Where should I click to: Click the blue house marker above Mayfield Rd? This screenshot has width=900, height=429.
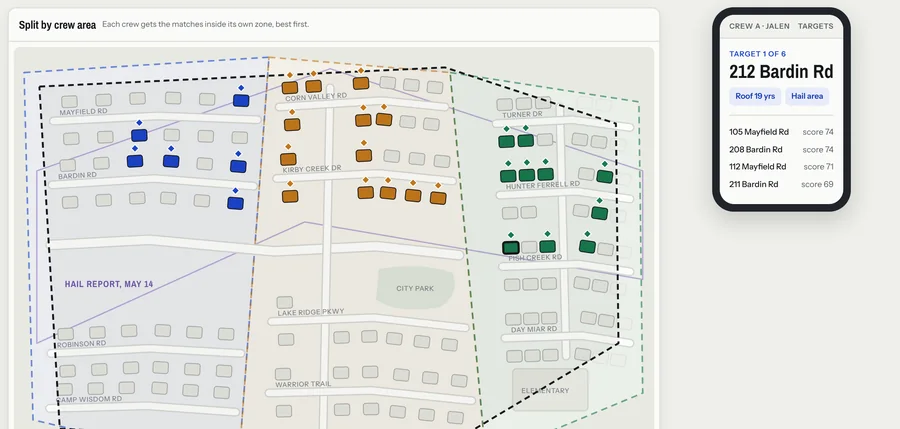[x=240, y=101]
